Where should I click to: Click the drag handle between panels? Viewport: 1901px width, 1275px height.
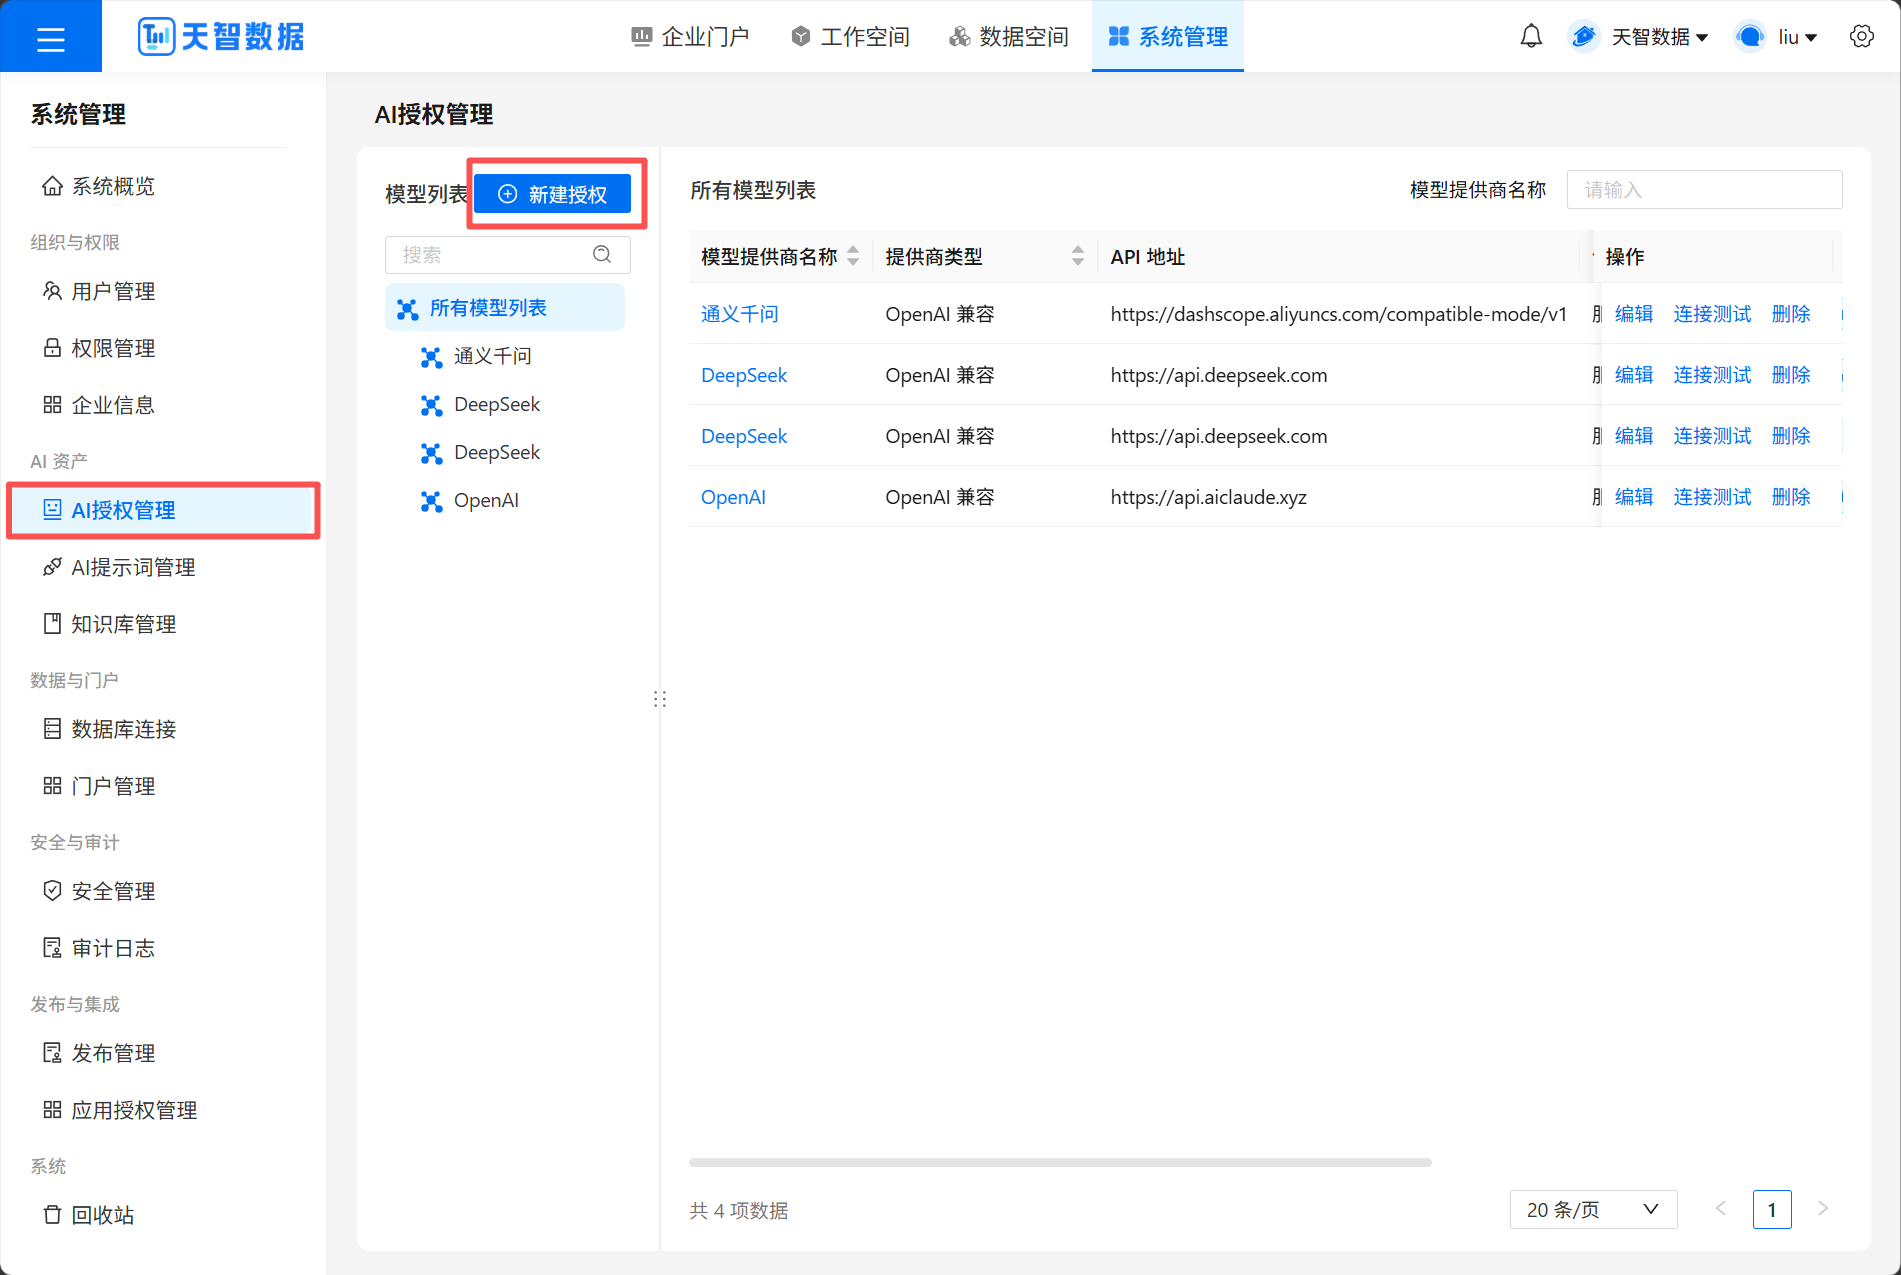[x=660, y=699]
